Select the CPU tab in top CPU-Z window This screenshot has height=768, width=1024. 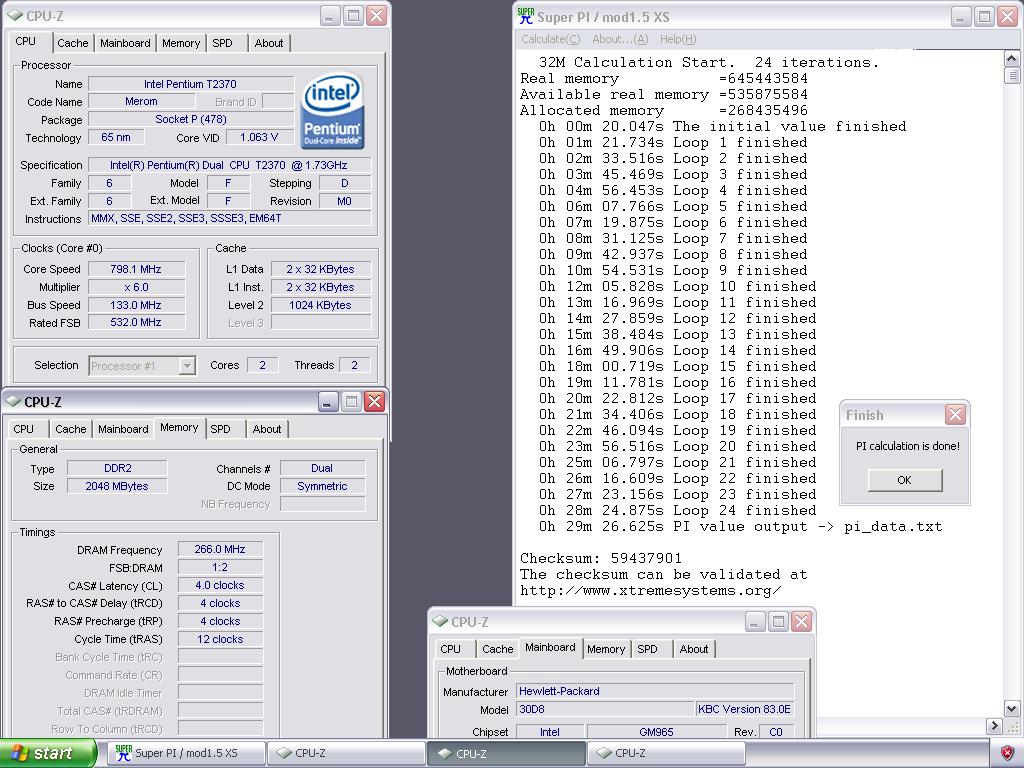point(26,42)
